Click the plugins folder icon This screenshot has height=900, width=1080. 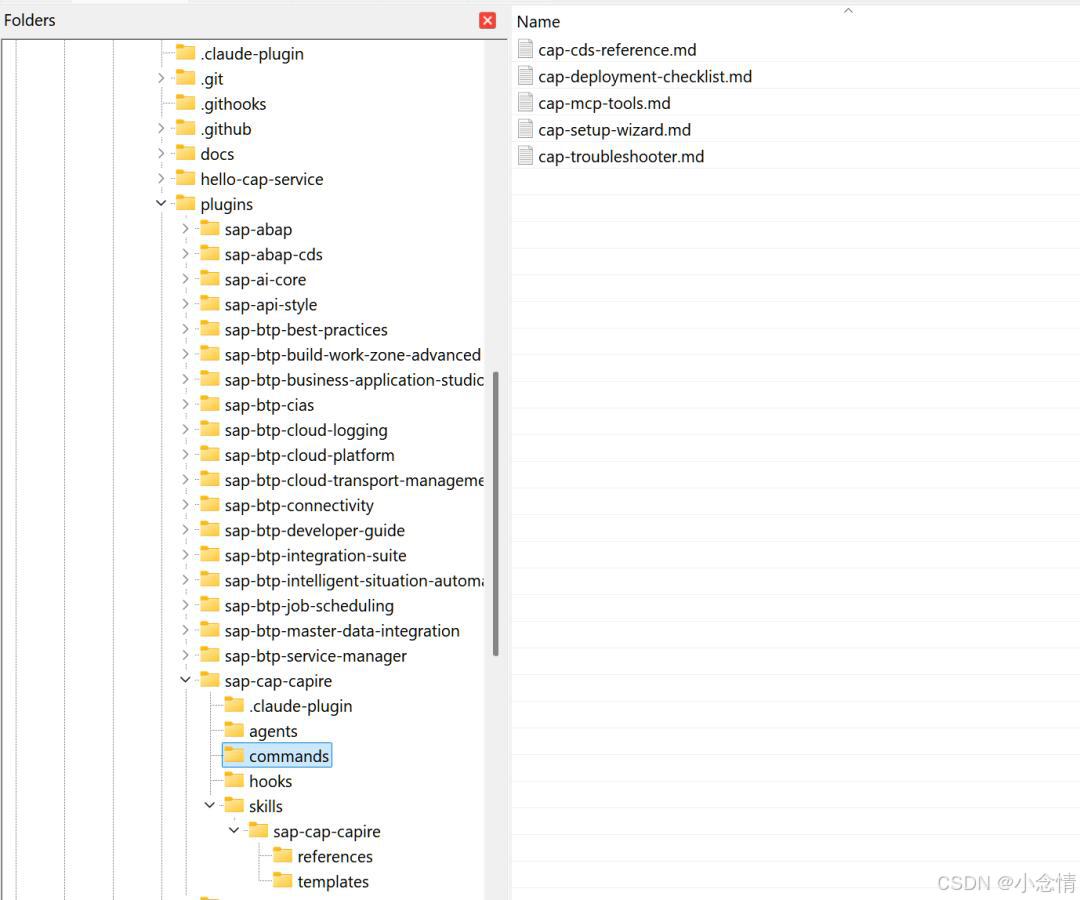(185, 204)
